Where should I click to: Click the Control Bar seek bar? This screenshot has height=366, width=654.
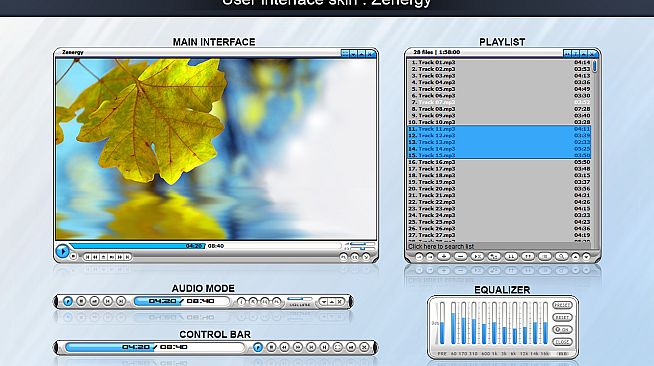pos(155,347)
